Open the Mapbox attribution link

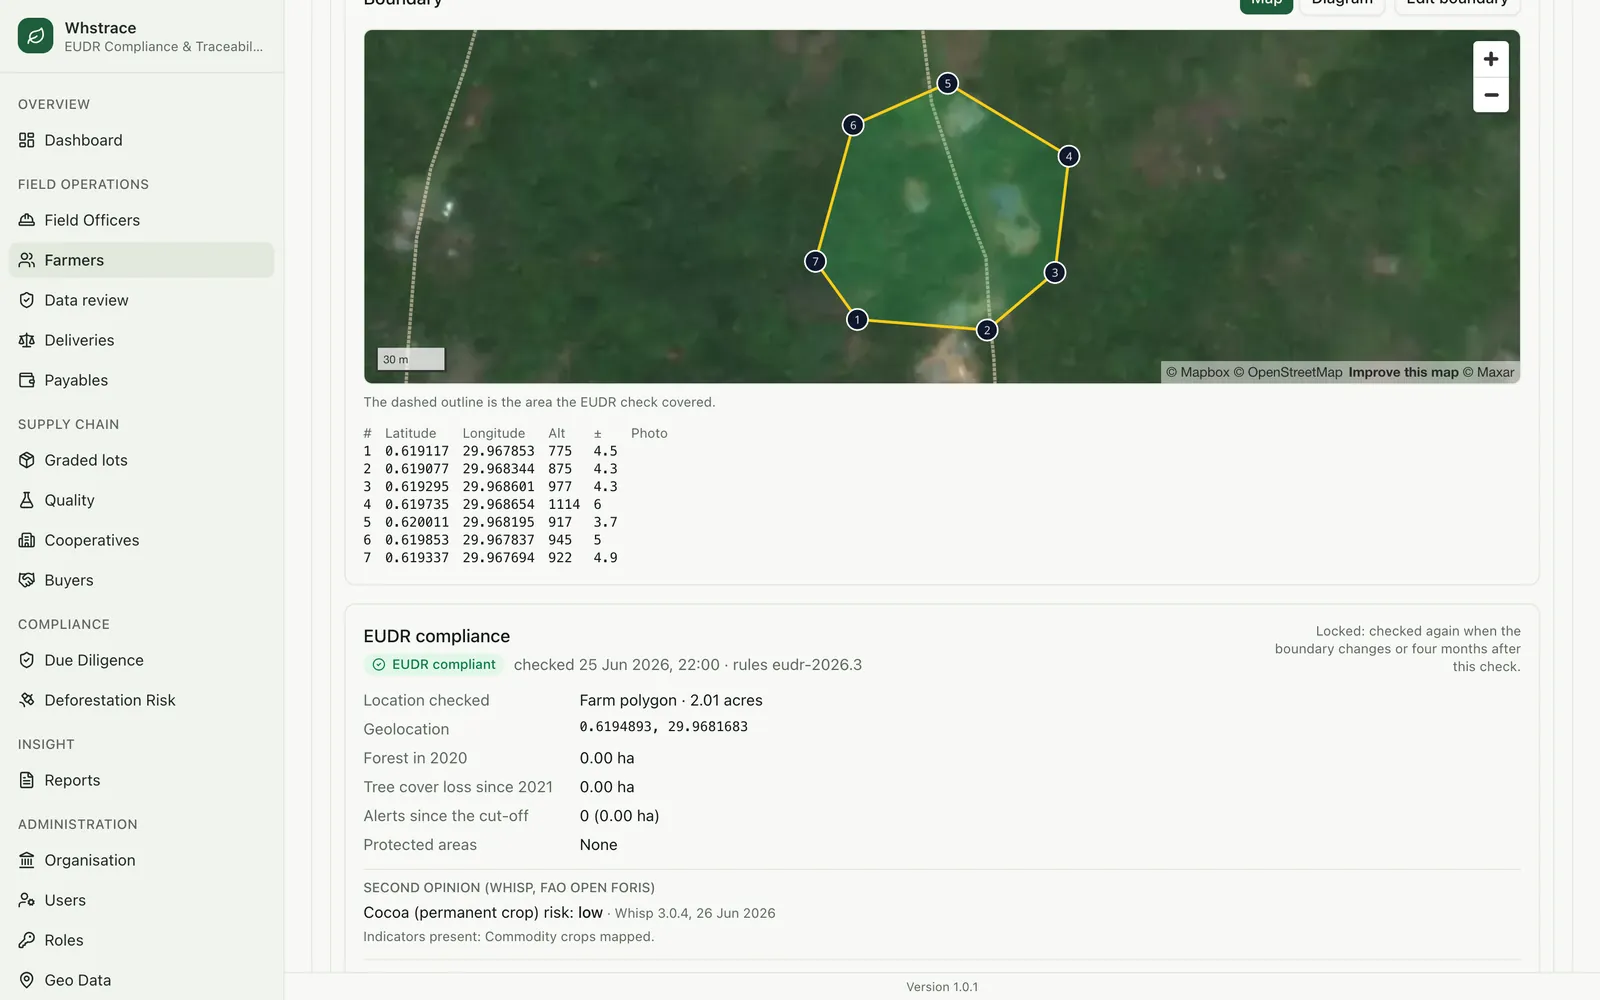point(1198,372)
